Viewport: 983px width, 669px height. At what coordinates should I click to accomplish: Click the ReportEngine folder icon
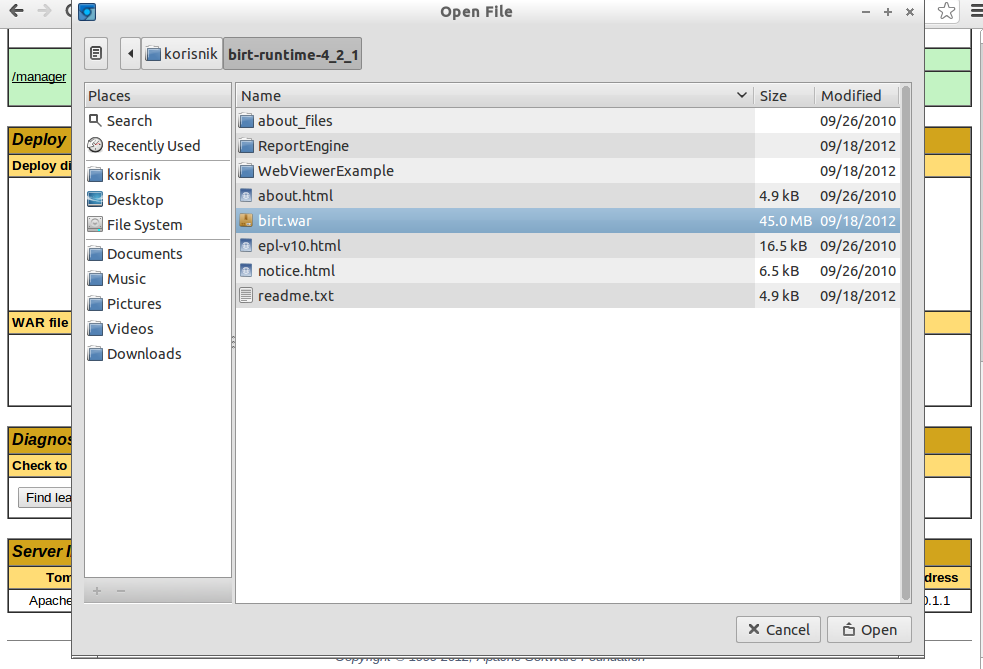click(246, 145)
